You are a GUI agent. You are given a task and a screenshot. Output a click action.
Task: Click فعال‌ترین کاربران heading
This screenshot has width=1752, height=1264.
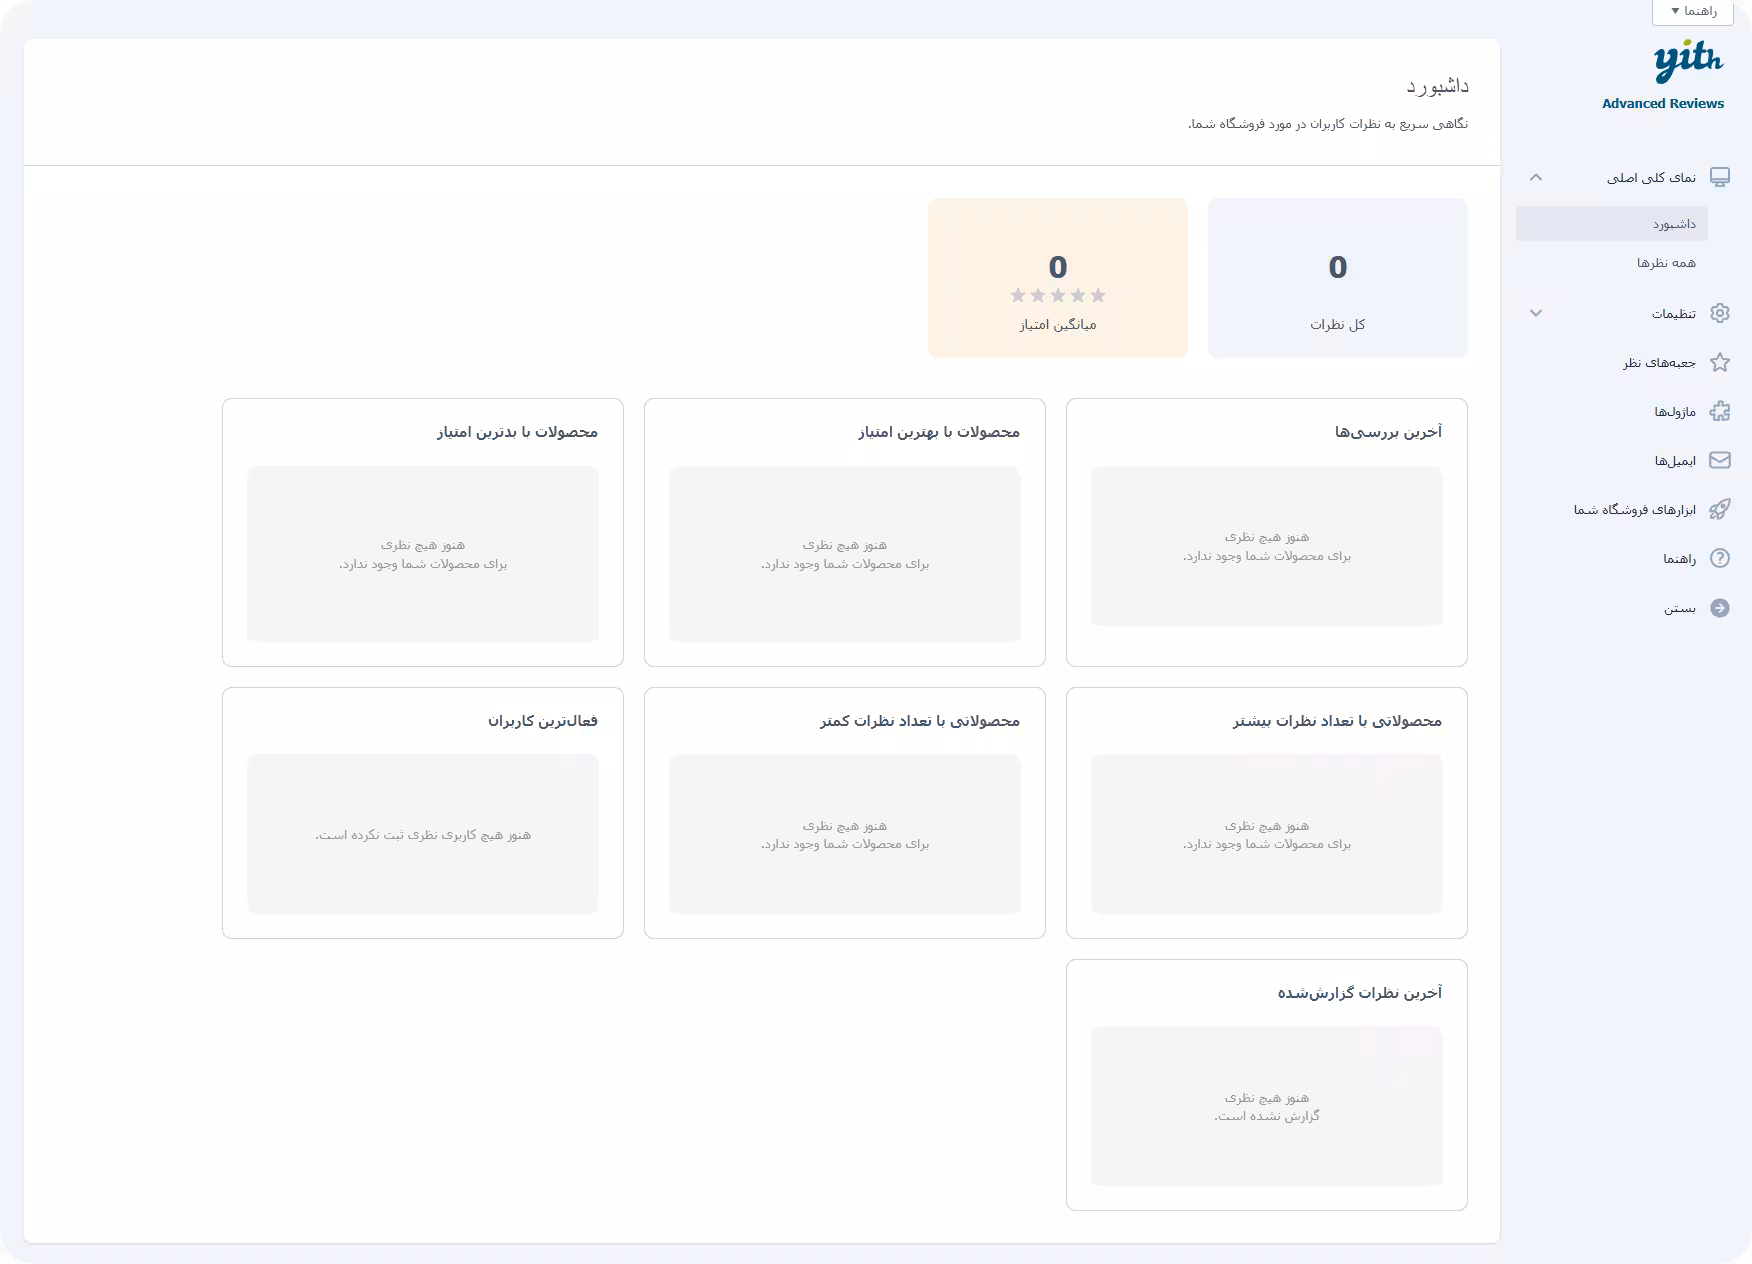543,721
